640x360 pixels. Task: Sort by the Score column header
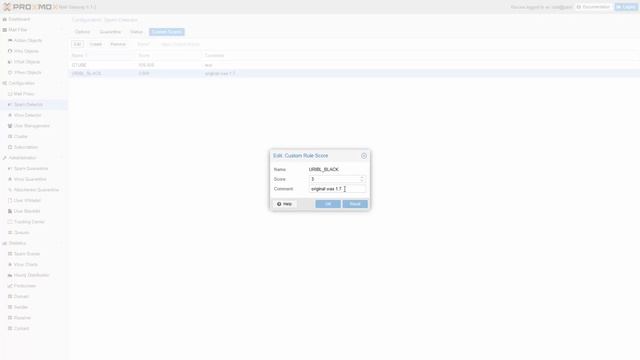coord(169,56)
